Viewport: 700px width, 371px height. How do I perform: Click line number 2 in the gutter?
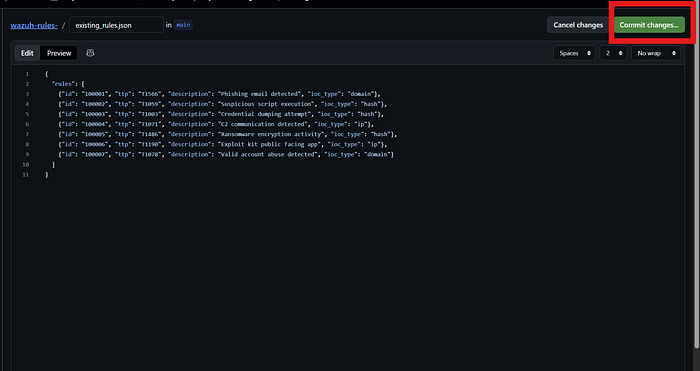point(27,84)
